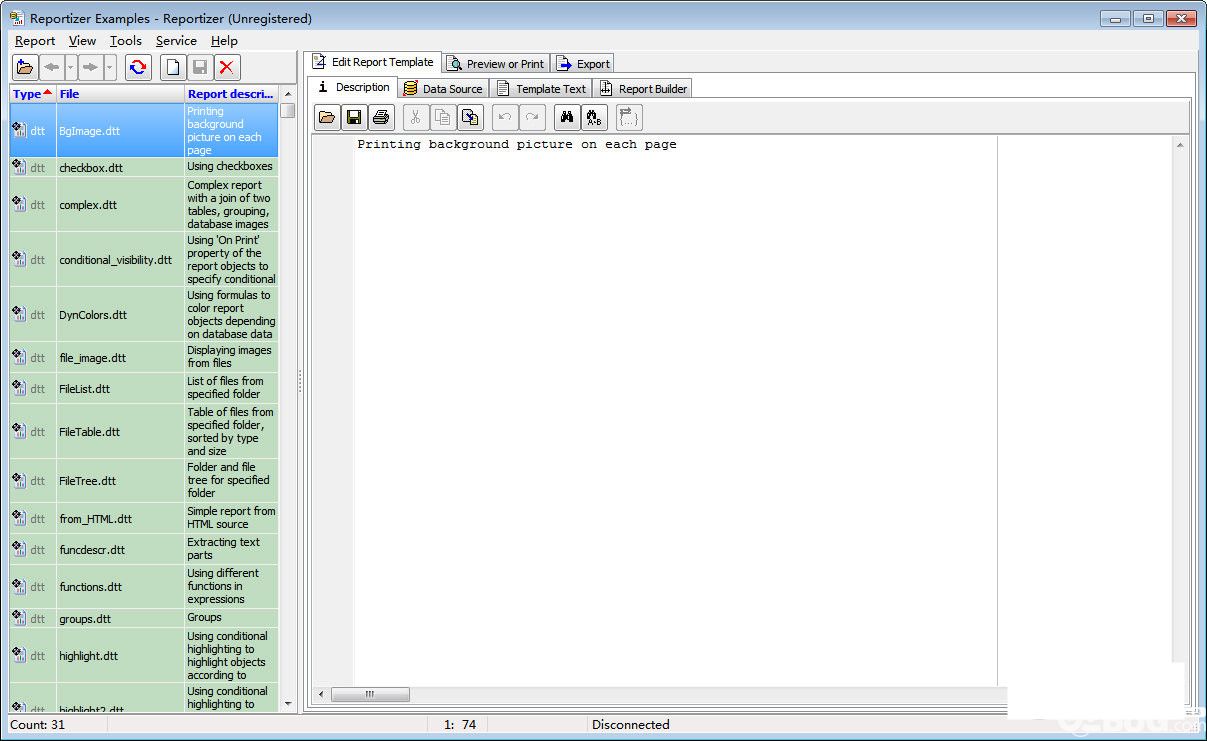Screen dimensions: 1207x741
Task: Select the conditional_visibility.dtt report
Action: [x=144, y=259]
